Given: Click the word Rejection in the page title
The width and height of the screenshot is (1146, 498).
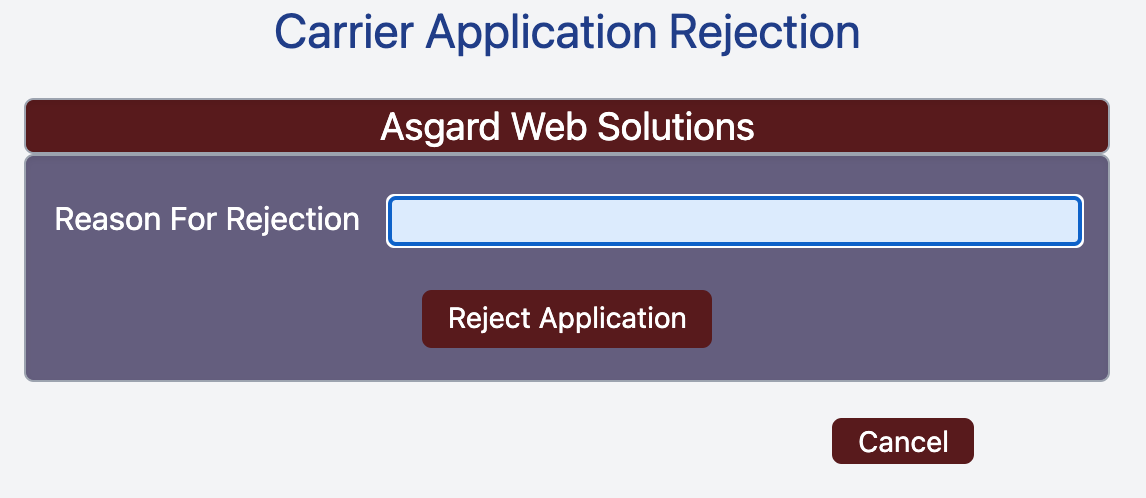Looking at the screenshot, I should point(764,32).
